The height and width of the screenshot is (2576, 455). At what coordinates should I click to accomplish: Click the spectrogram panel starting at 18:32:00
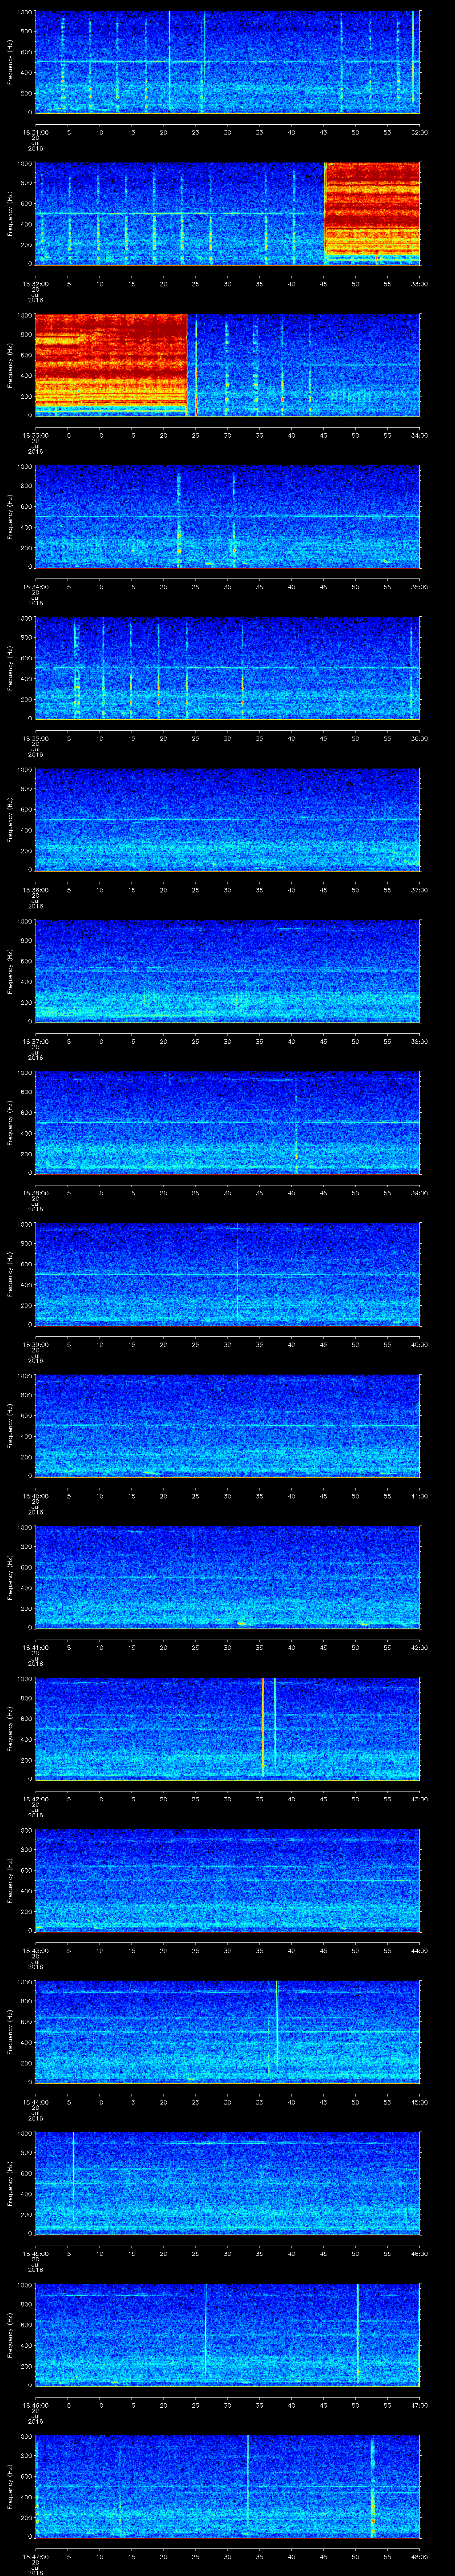tap(227, 213)
